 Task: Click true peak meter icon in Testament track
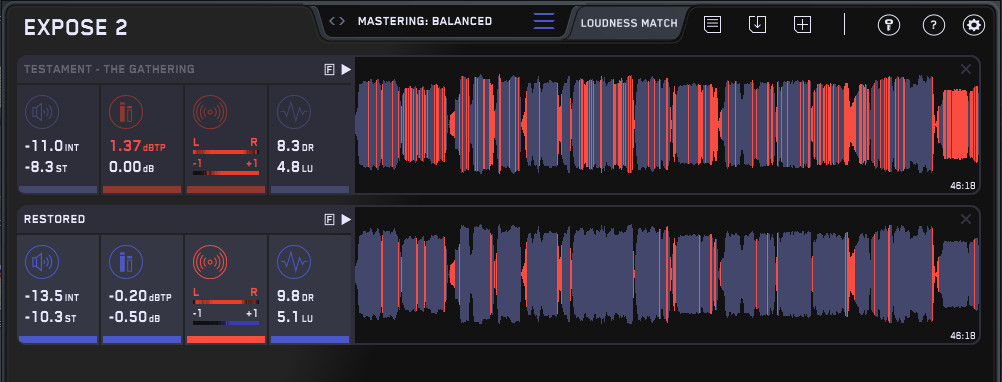126,112
